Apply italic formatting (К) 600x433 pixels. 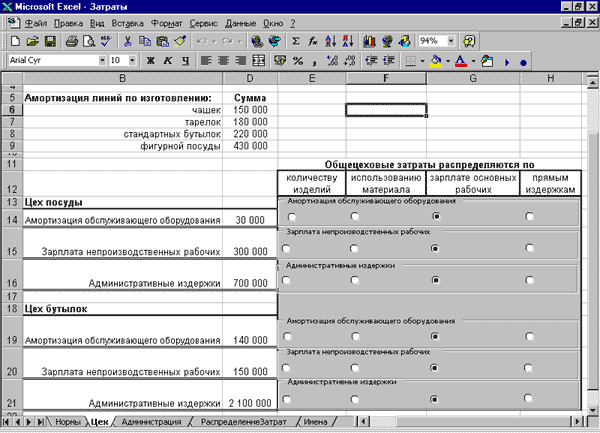pyautogui.click(x=168, y=60)
